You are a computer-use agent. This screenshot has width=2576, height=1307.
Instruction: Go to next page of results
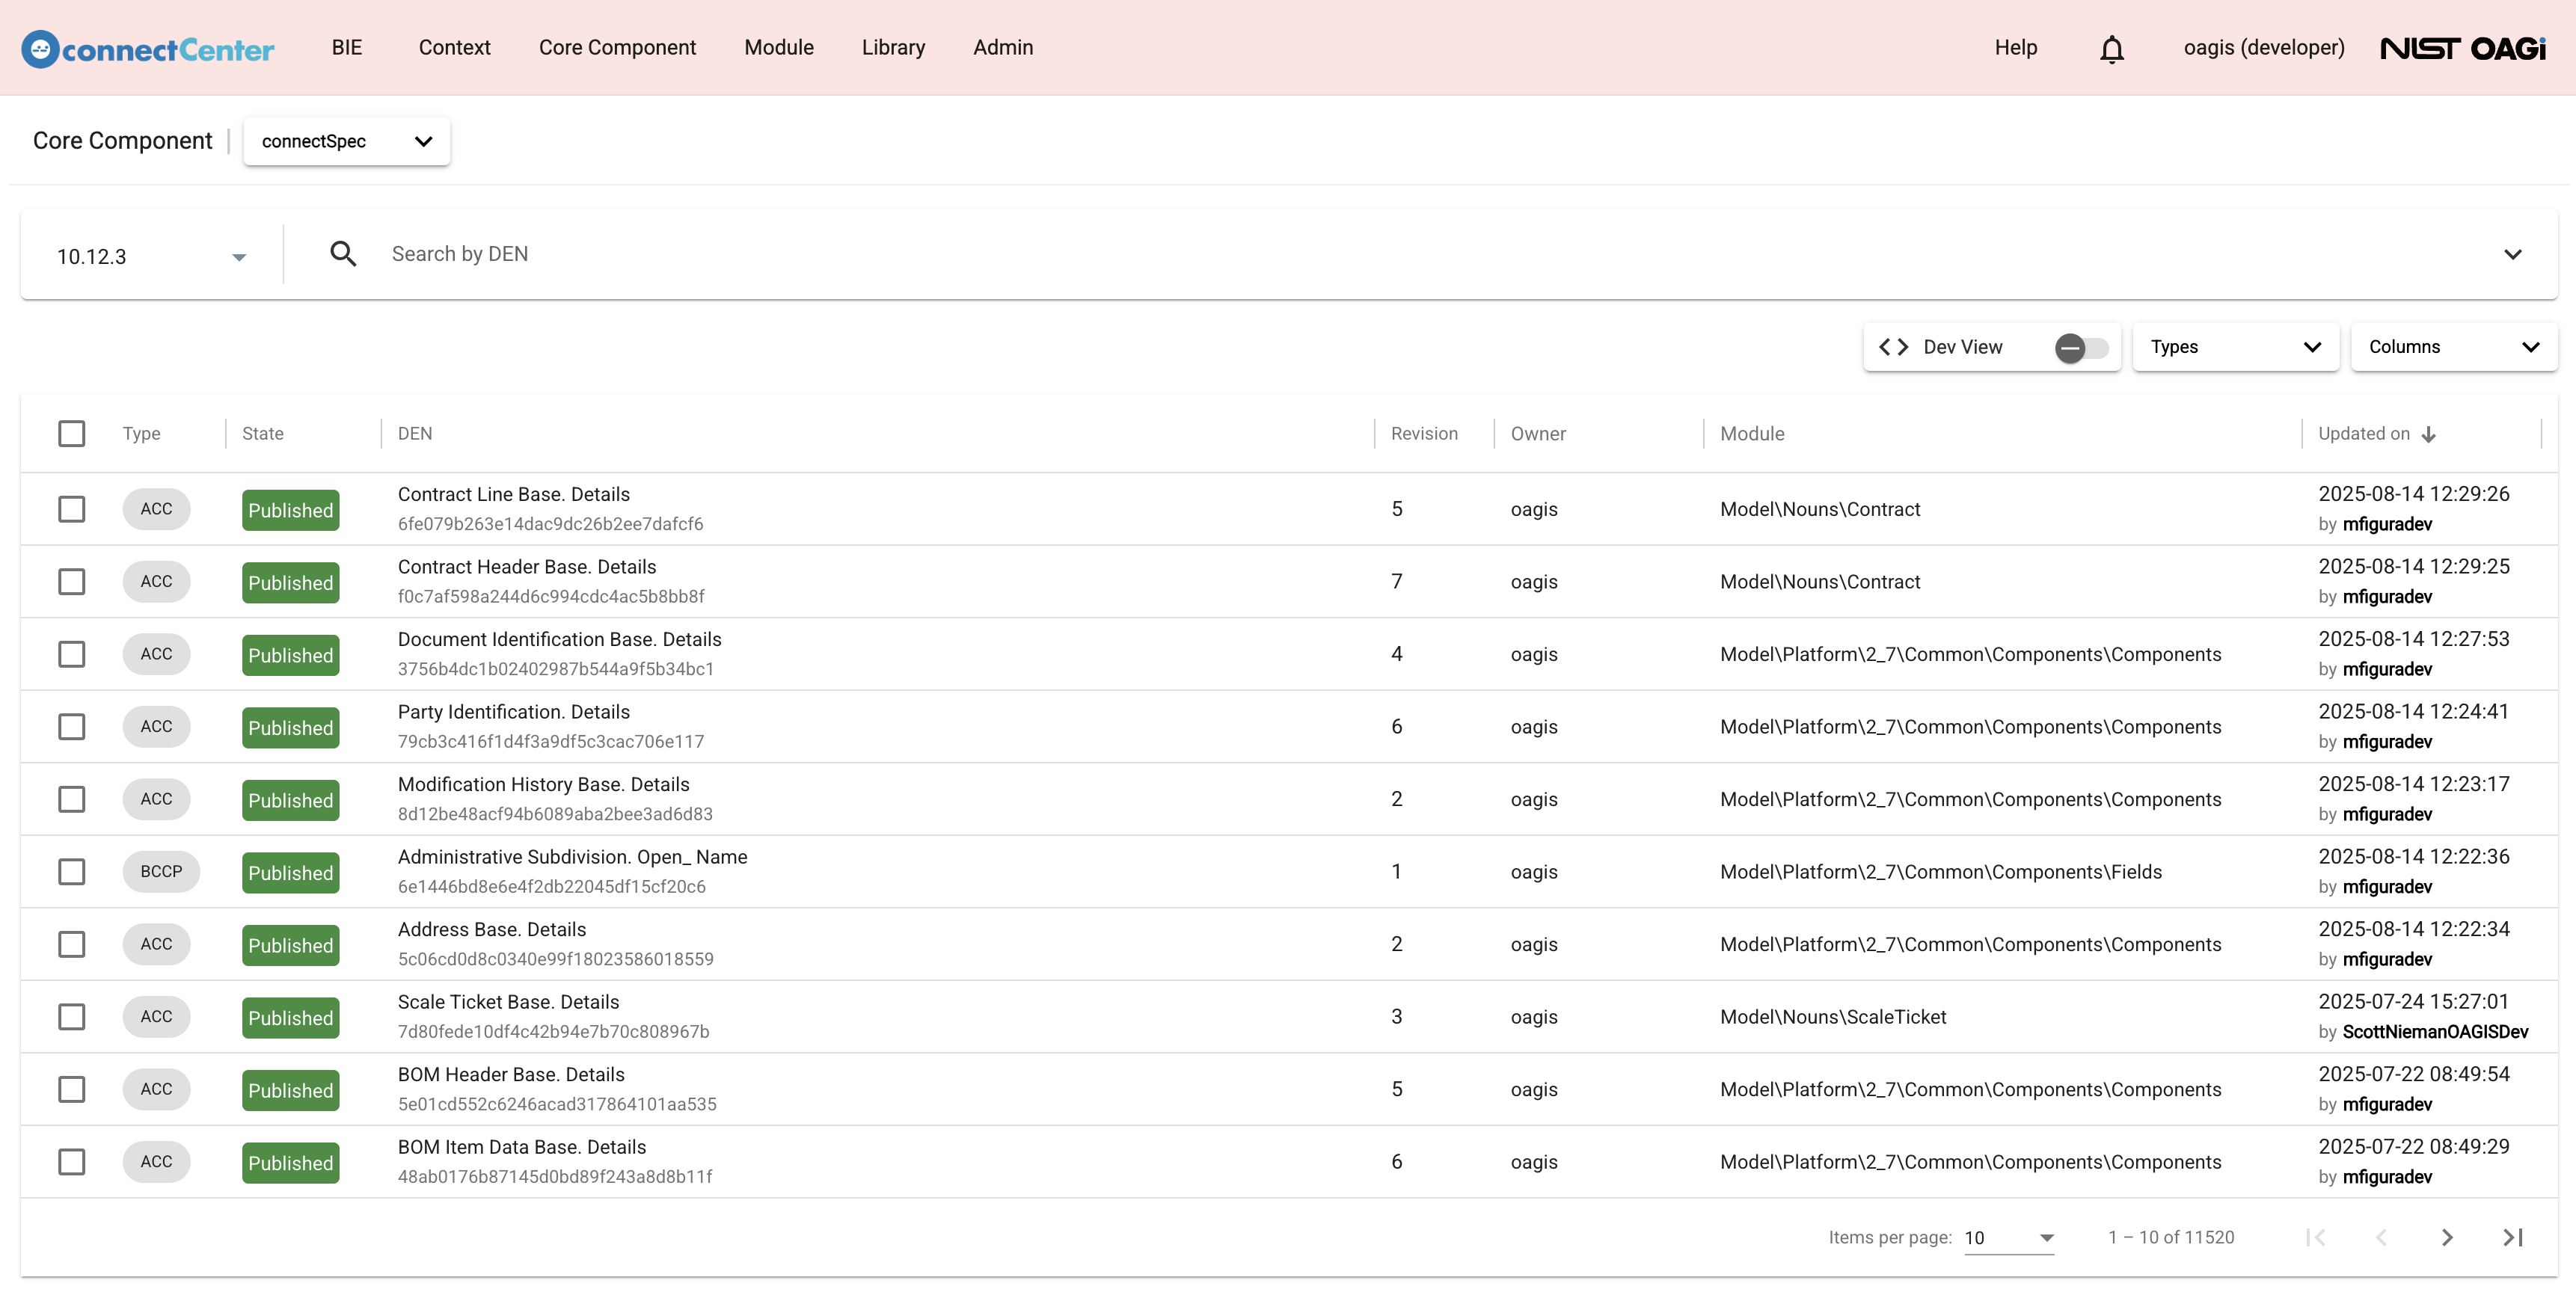click(2446, 1237)
